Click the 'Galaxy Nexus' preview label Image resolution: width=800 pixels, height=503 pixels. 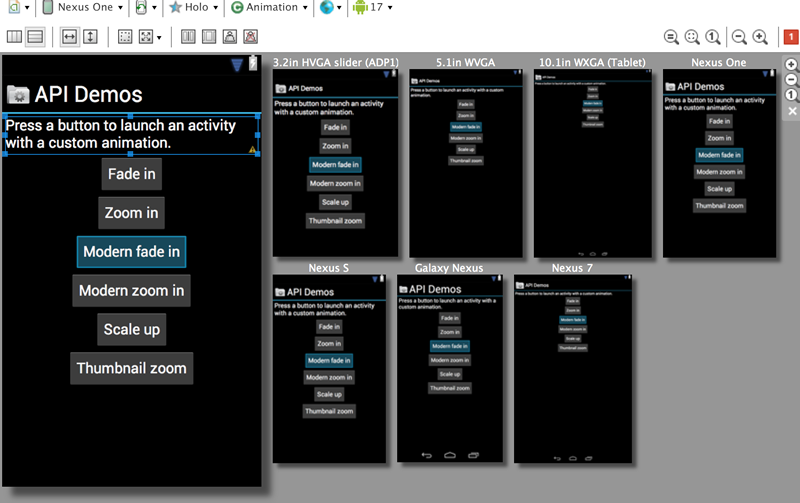click(x=449, y=268)
